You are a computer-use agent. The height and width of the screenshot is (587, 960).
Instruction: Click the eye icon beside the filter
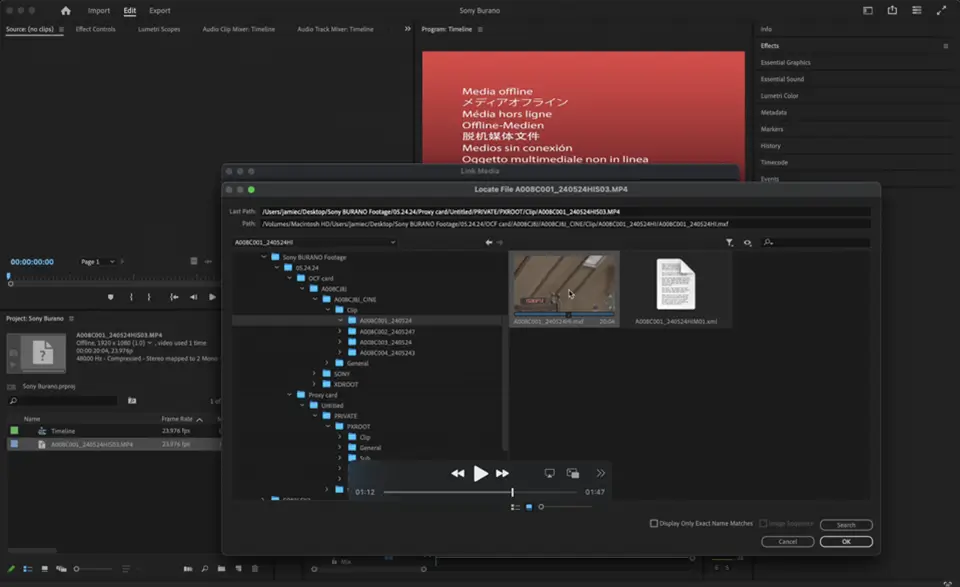pyautogui.click(x=747, y=242)
